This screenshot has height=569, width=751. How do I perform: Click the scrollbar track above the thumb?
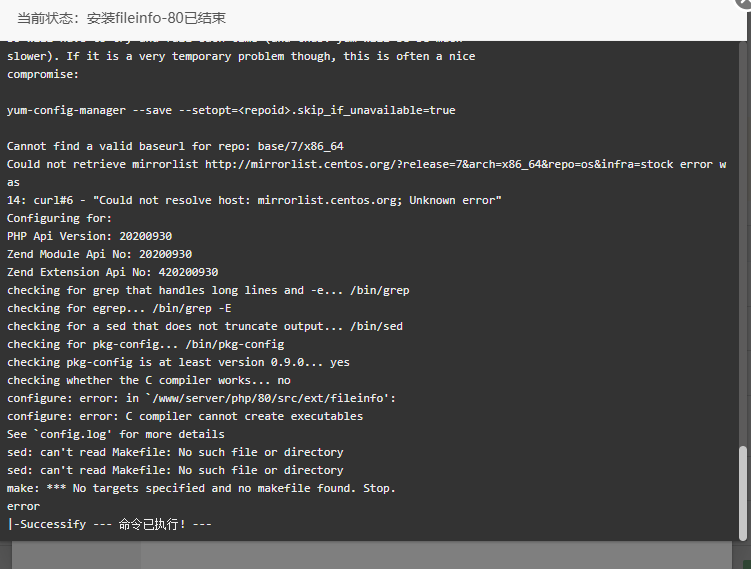[743, 243]
